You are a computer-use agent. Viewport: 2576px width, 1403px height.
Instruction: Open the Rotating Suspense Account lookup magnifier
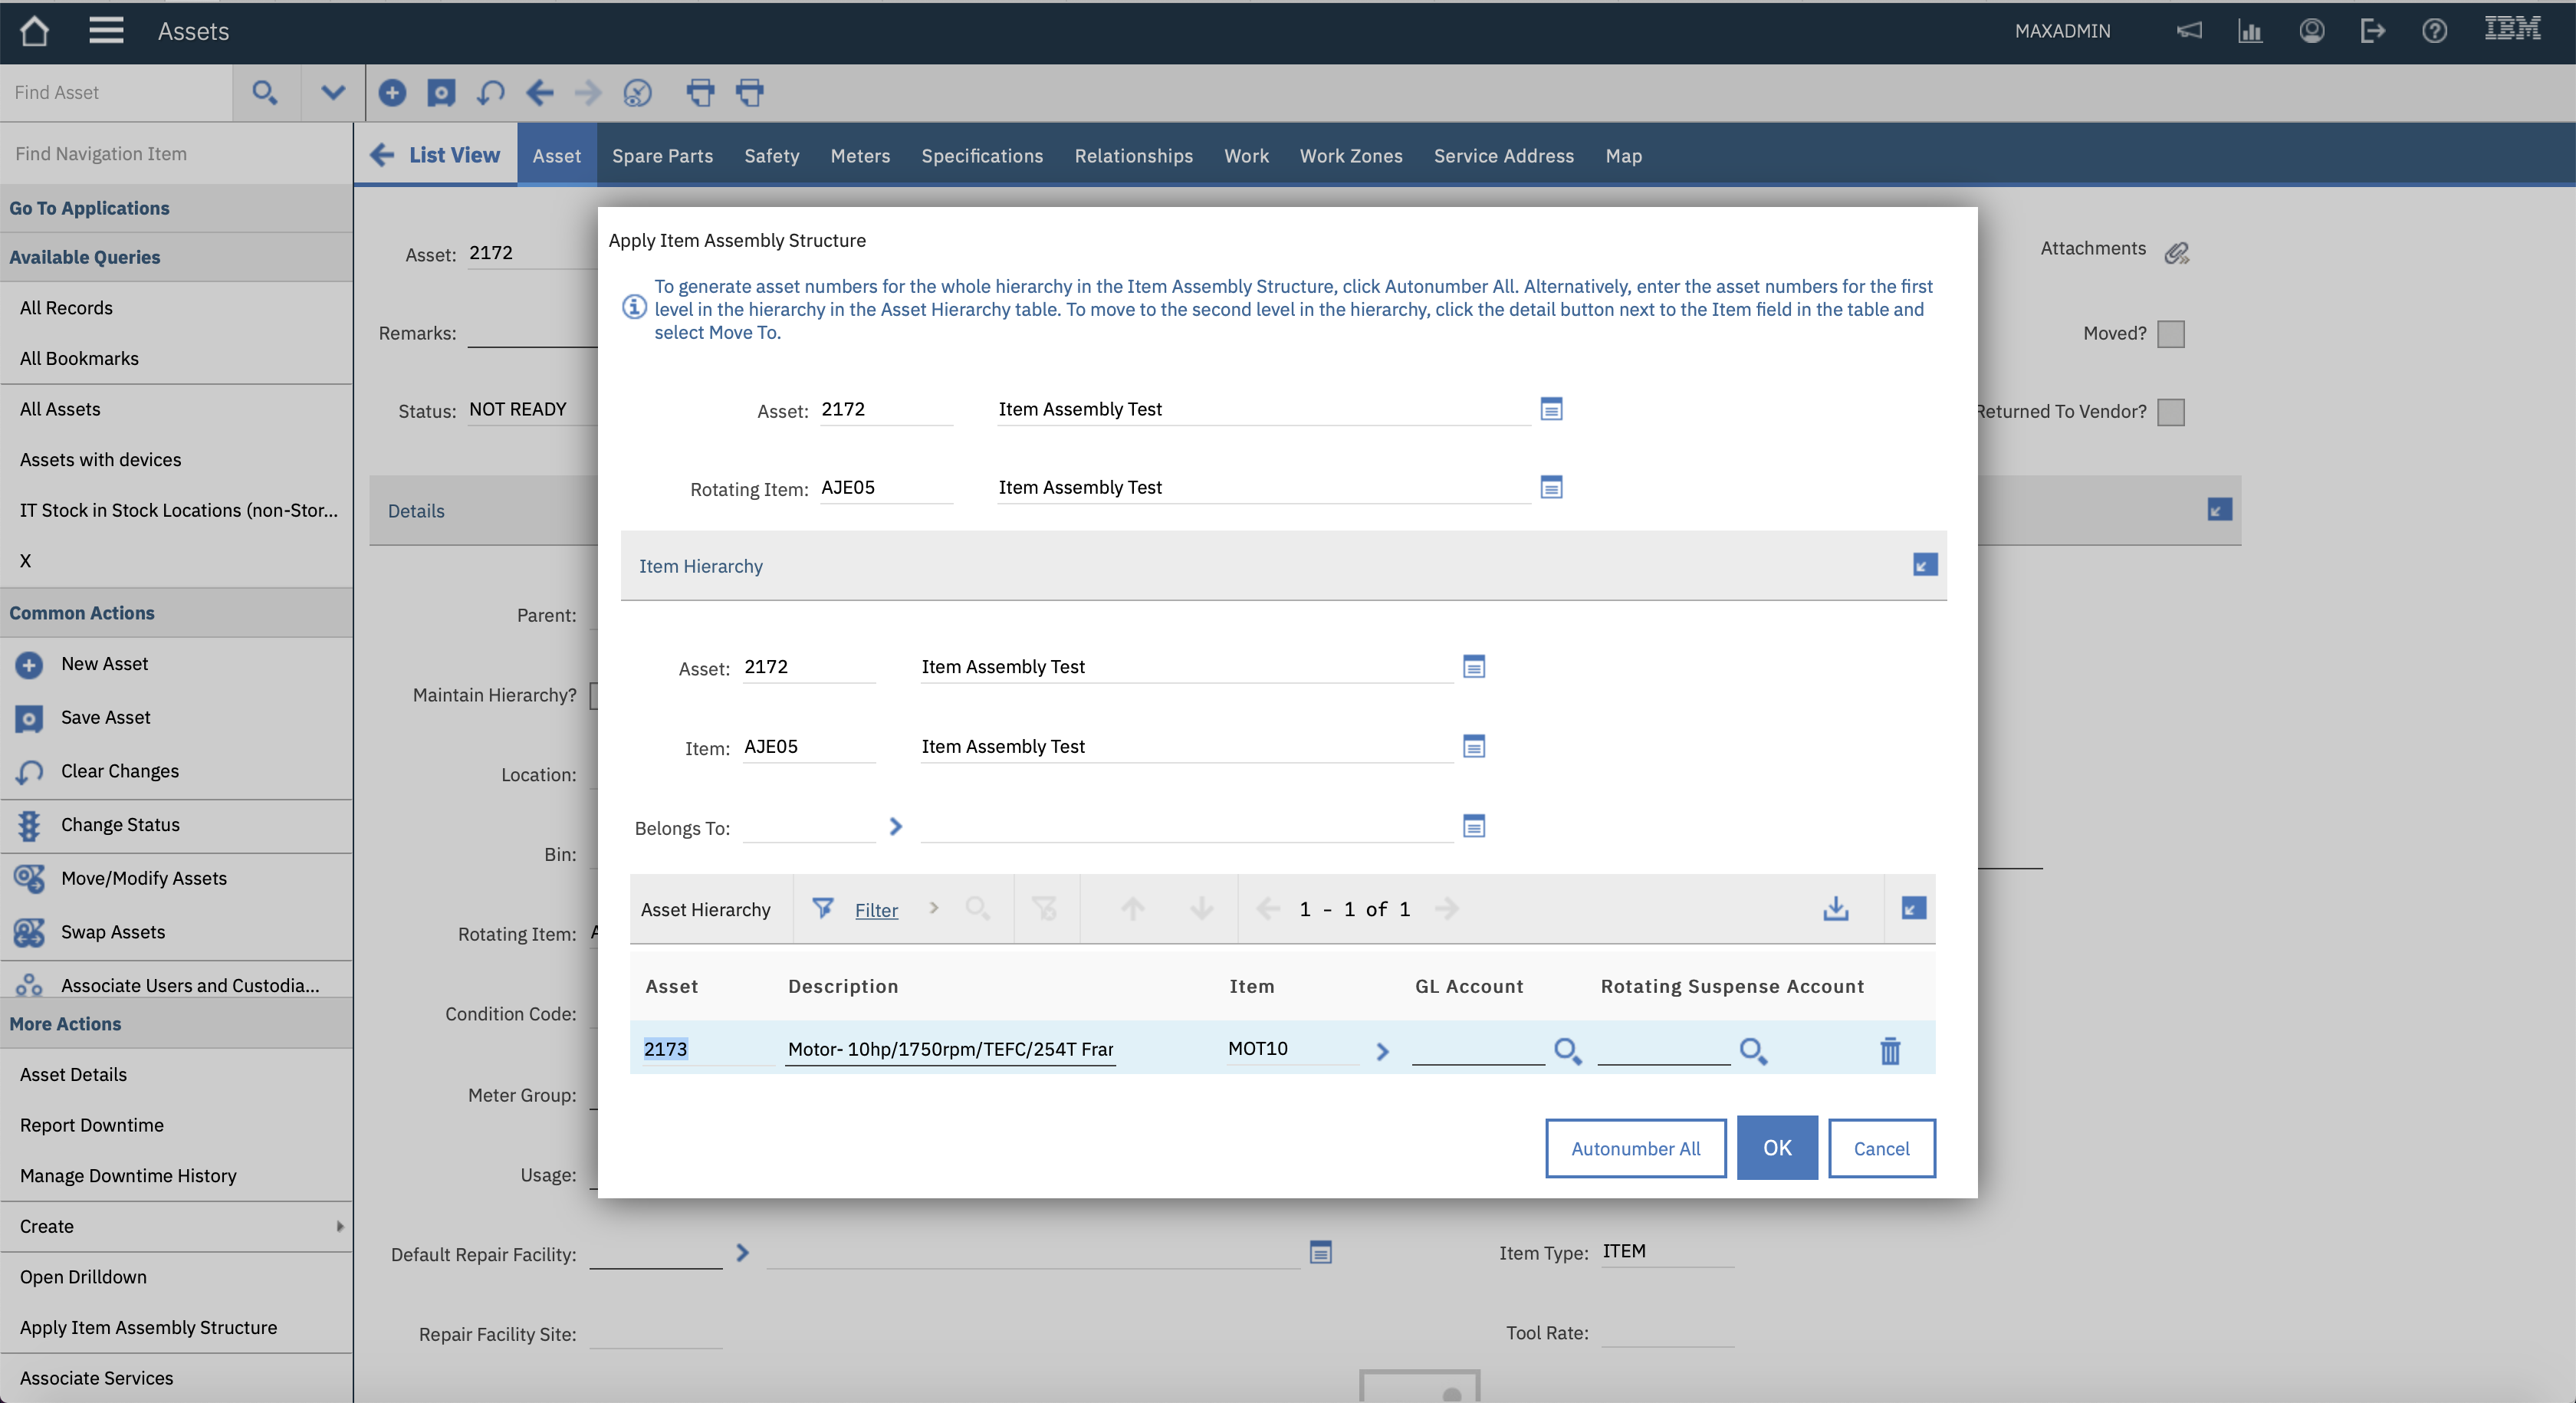[1755, 1051]
